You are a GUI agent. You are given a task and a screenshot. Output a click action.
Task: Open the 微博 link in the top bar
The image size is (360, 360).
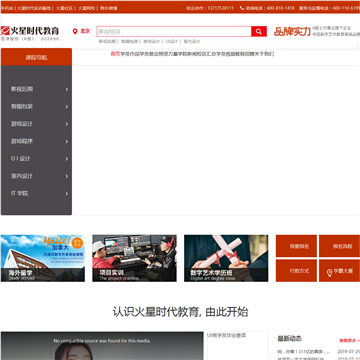pos(109,8)
